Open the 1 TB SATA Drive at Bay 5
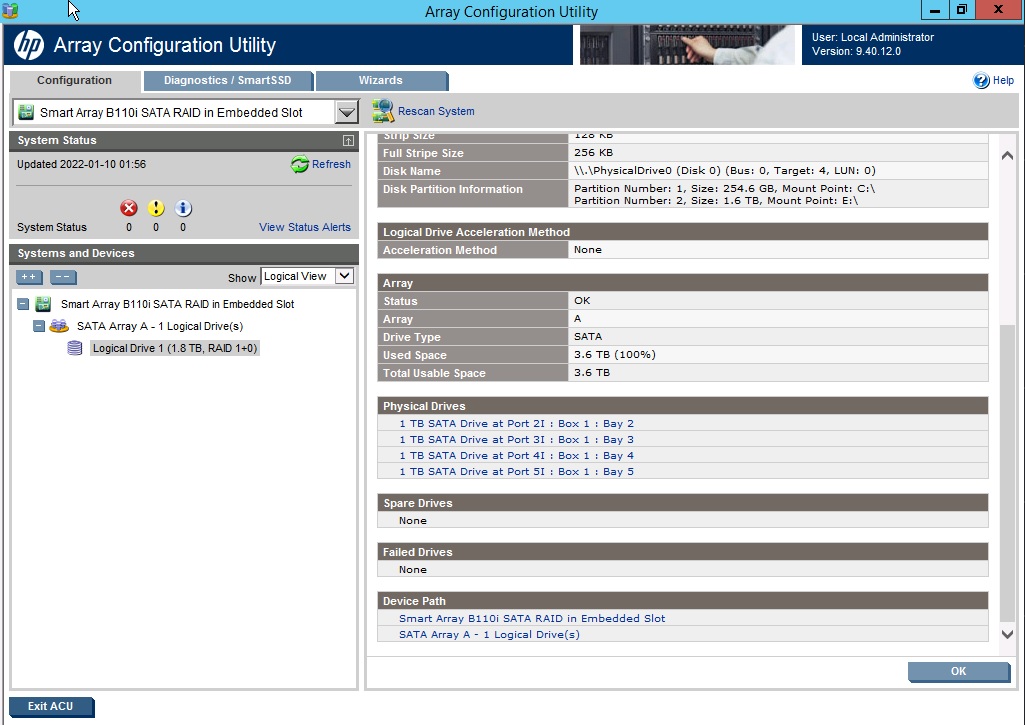The width and height of the screenshot is (1025, 725). [x=516, y=471]
